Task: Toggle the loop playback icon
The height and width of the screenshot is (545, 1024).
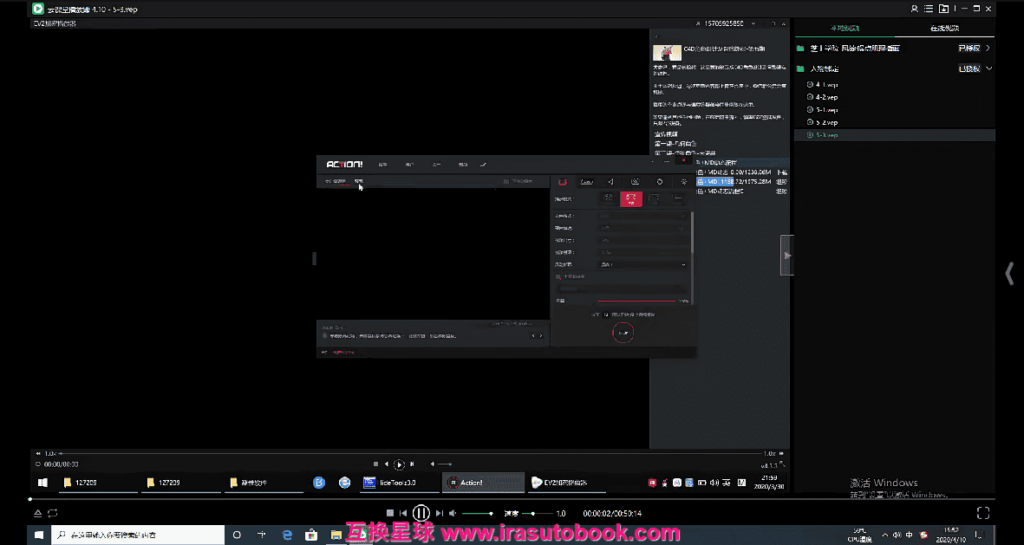Action: pos(53,514)
